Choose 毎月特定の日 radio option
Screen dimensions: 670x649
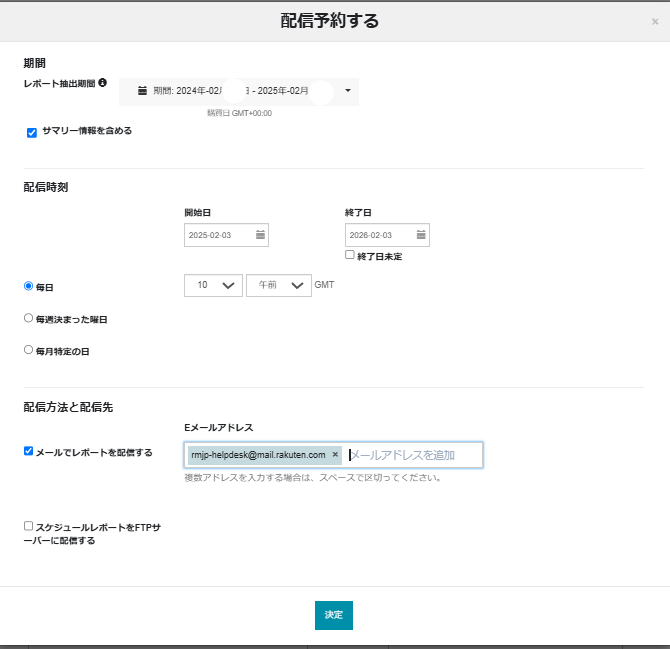(28, 350)
